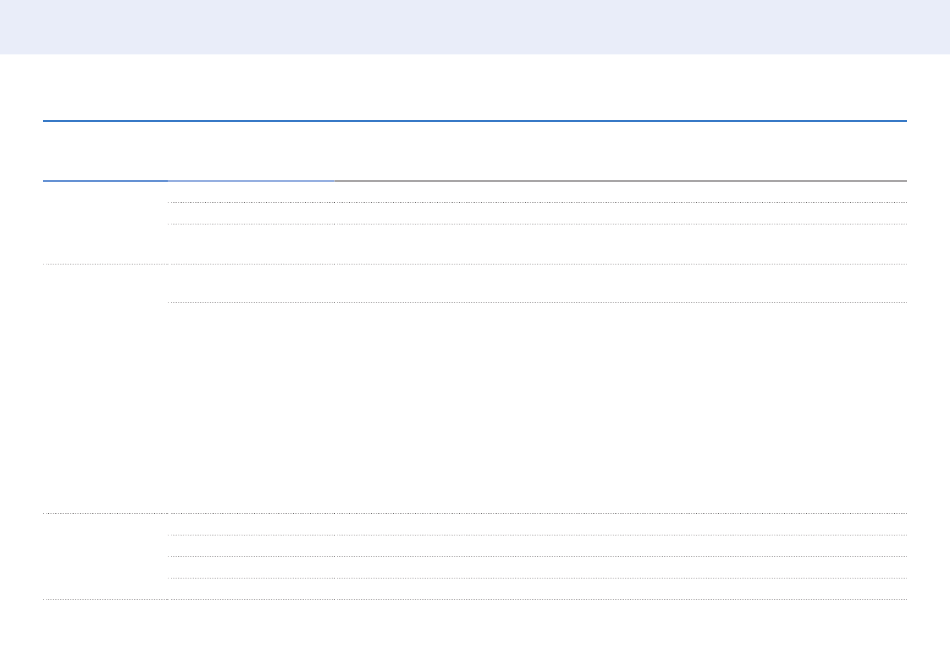Click the first row of the bottom section
Image resolution: width=950 pixels, height=672 pixels.
(x=537, y=525)
